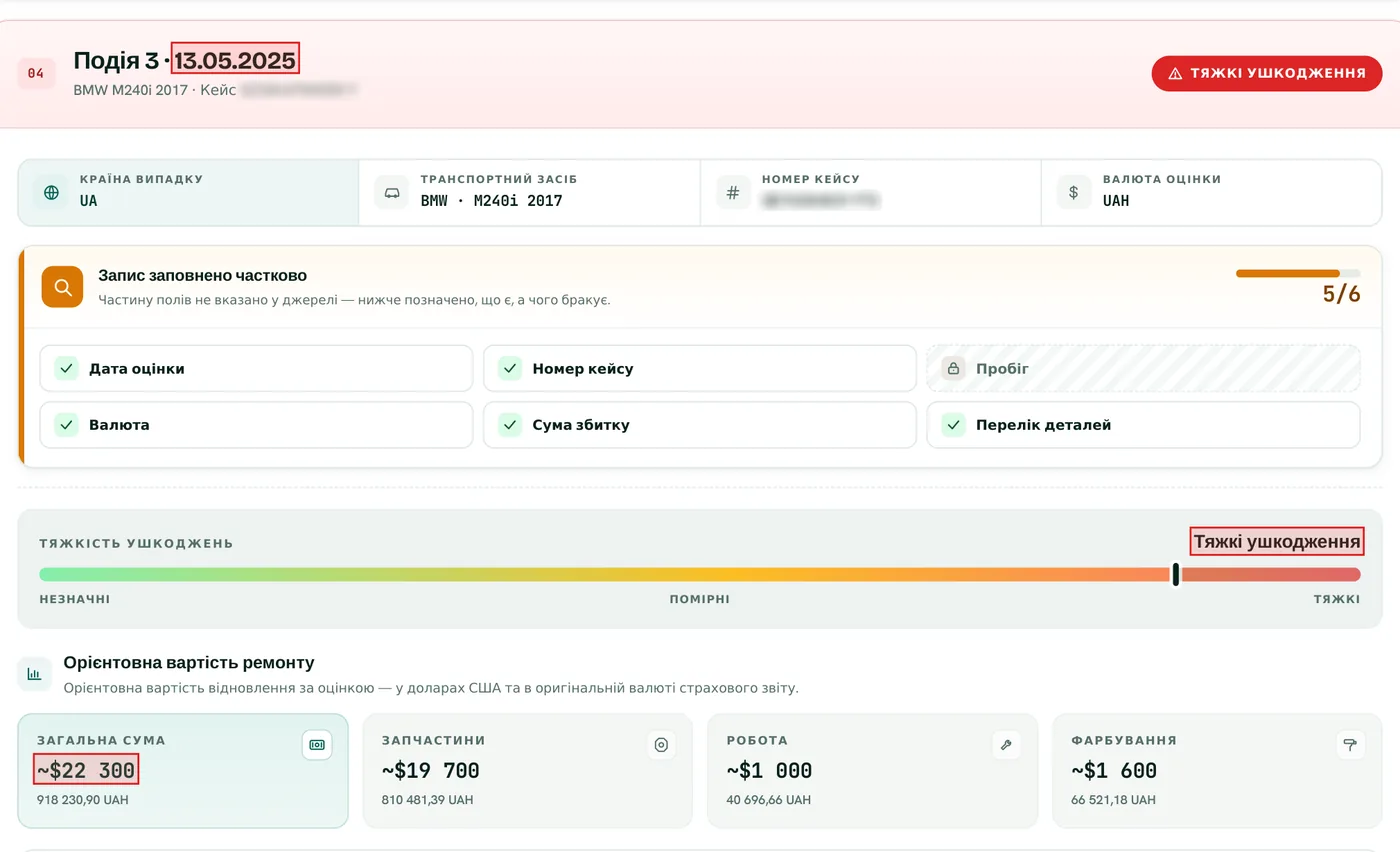Click the orange magnifier icon
Screen dimensions: 1400x852
(x=62, y=287)
